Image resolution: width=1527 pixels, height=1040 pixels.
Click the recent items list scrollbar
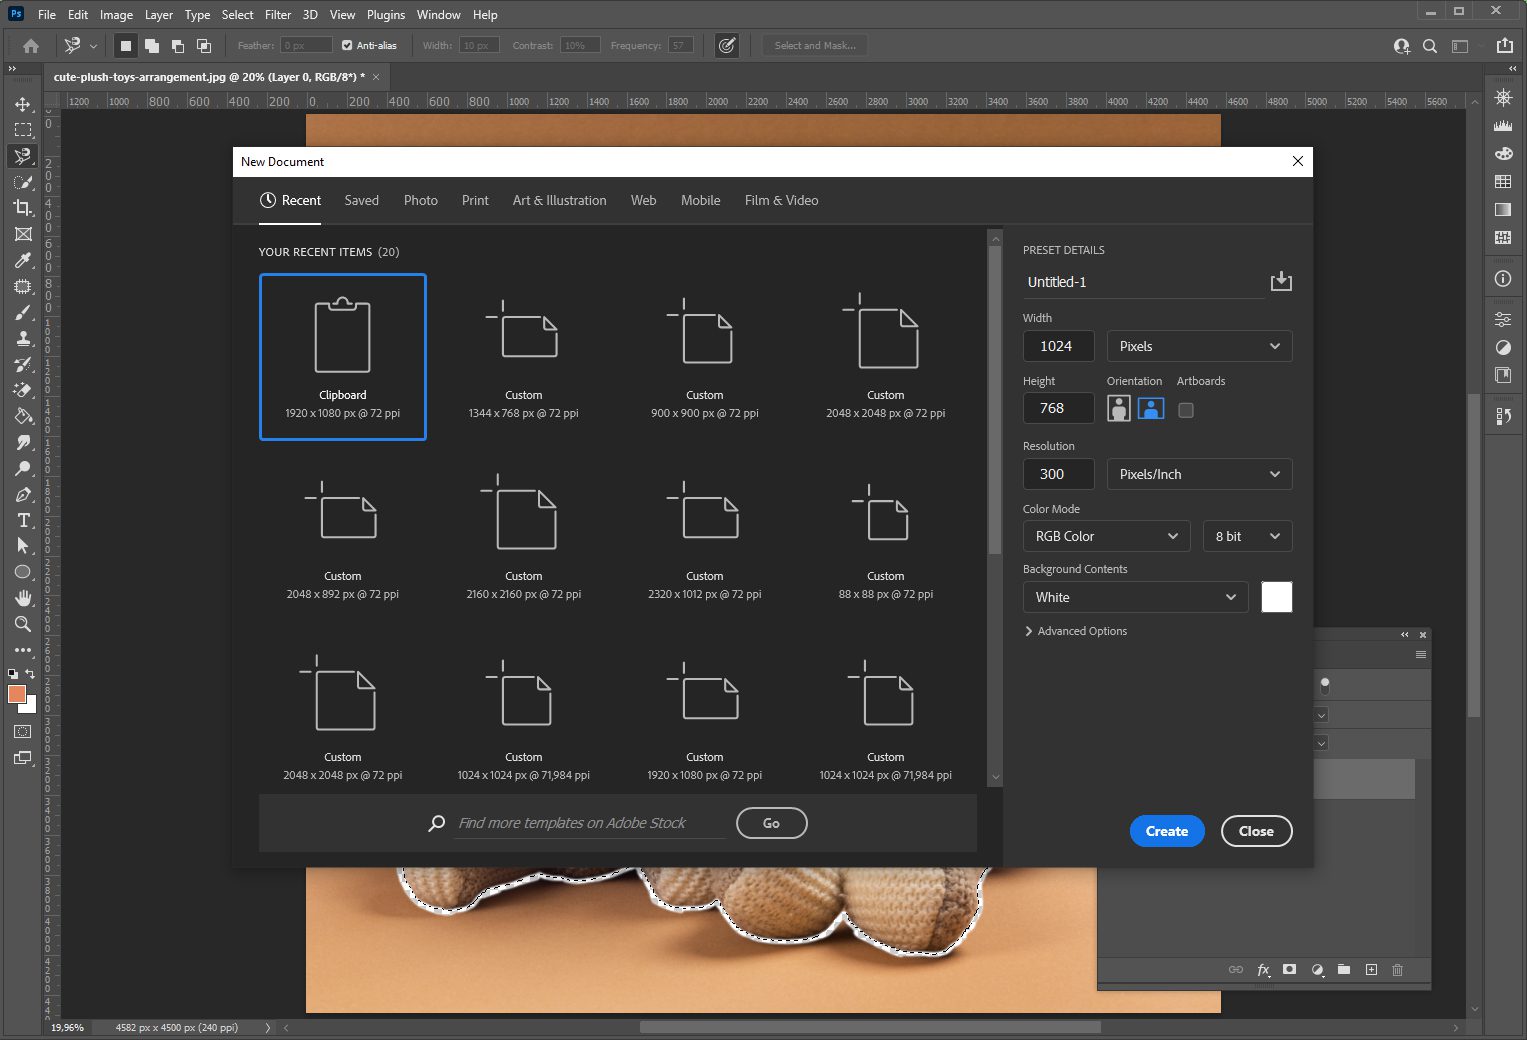[995, 400]
